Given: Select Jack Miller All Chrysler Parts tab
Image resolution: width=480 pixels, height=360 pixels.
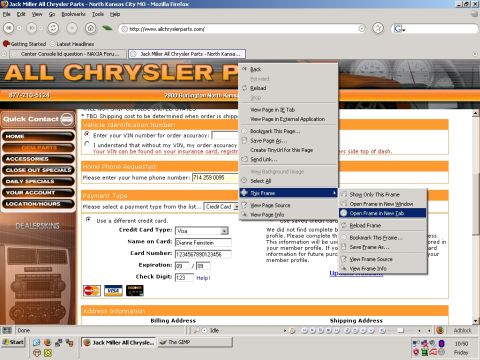Looking at the screenshot, I should (187, 54).
